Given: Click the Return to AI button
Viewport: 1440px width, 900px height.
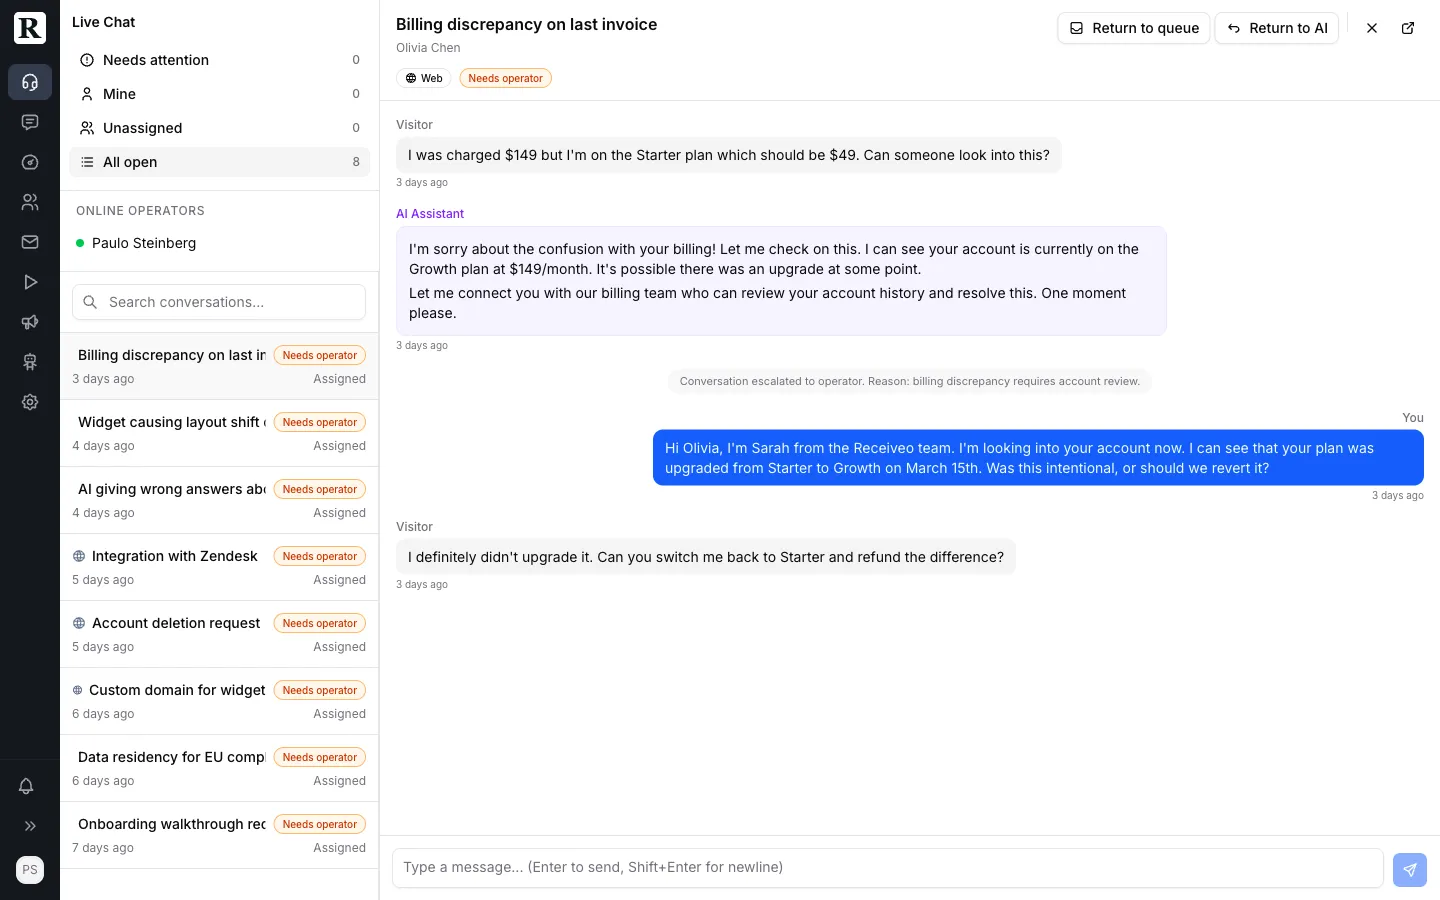Looking at the screenshot, I should point(1277,28).
